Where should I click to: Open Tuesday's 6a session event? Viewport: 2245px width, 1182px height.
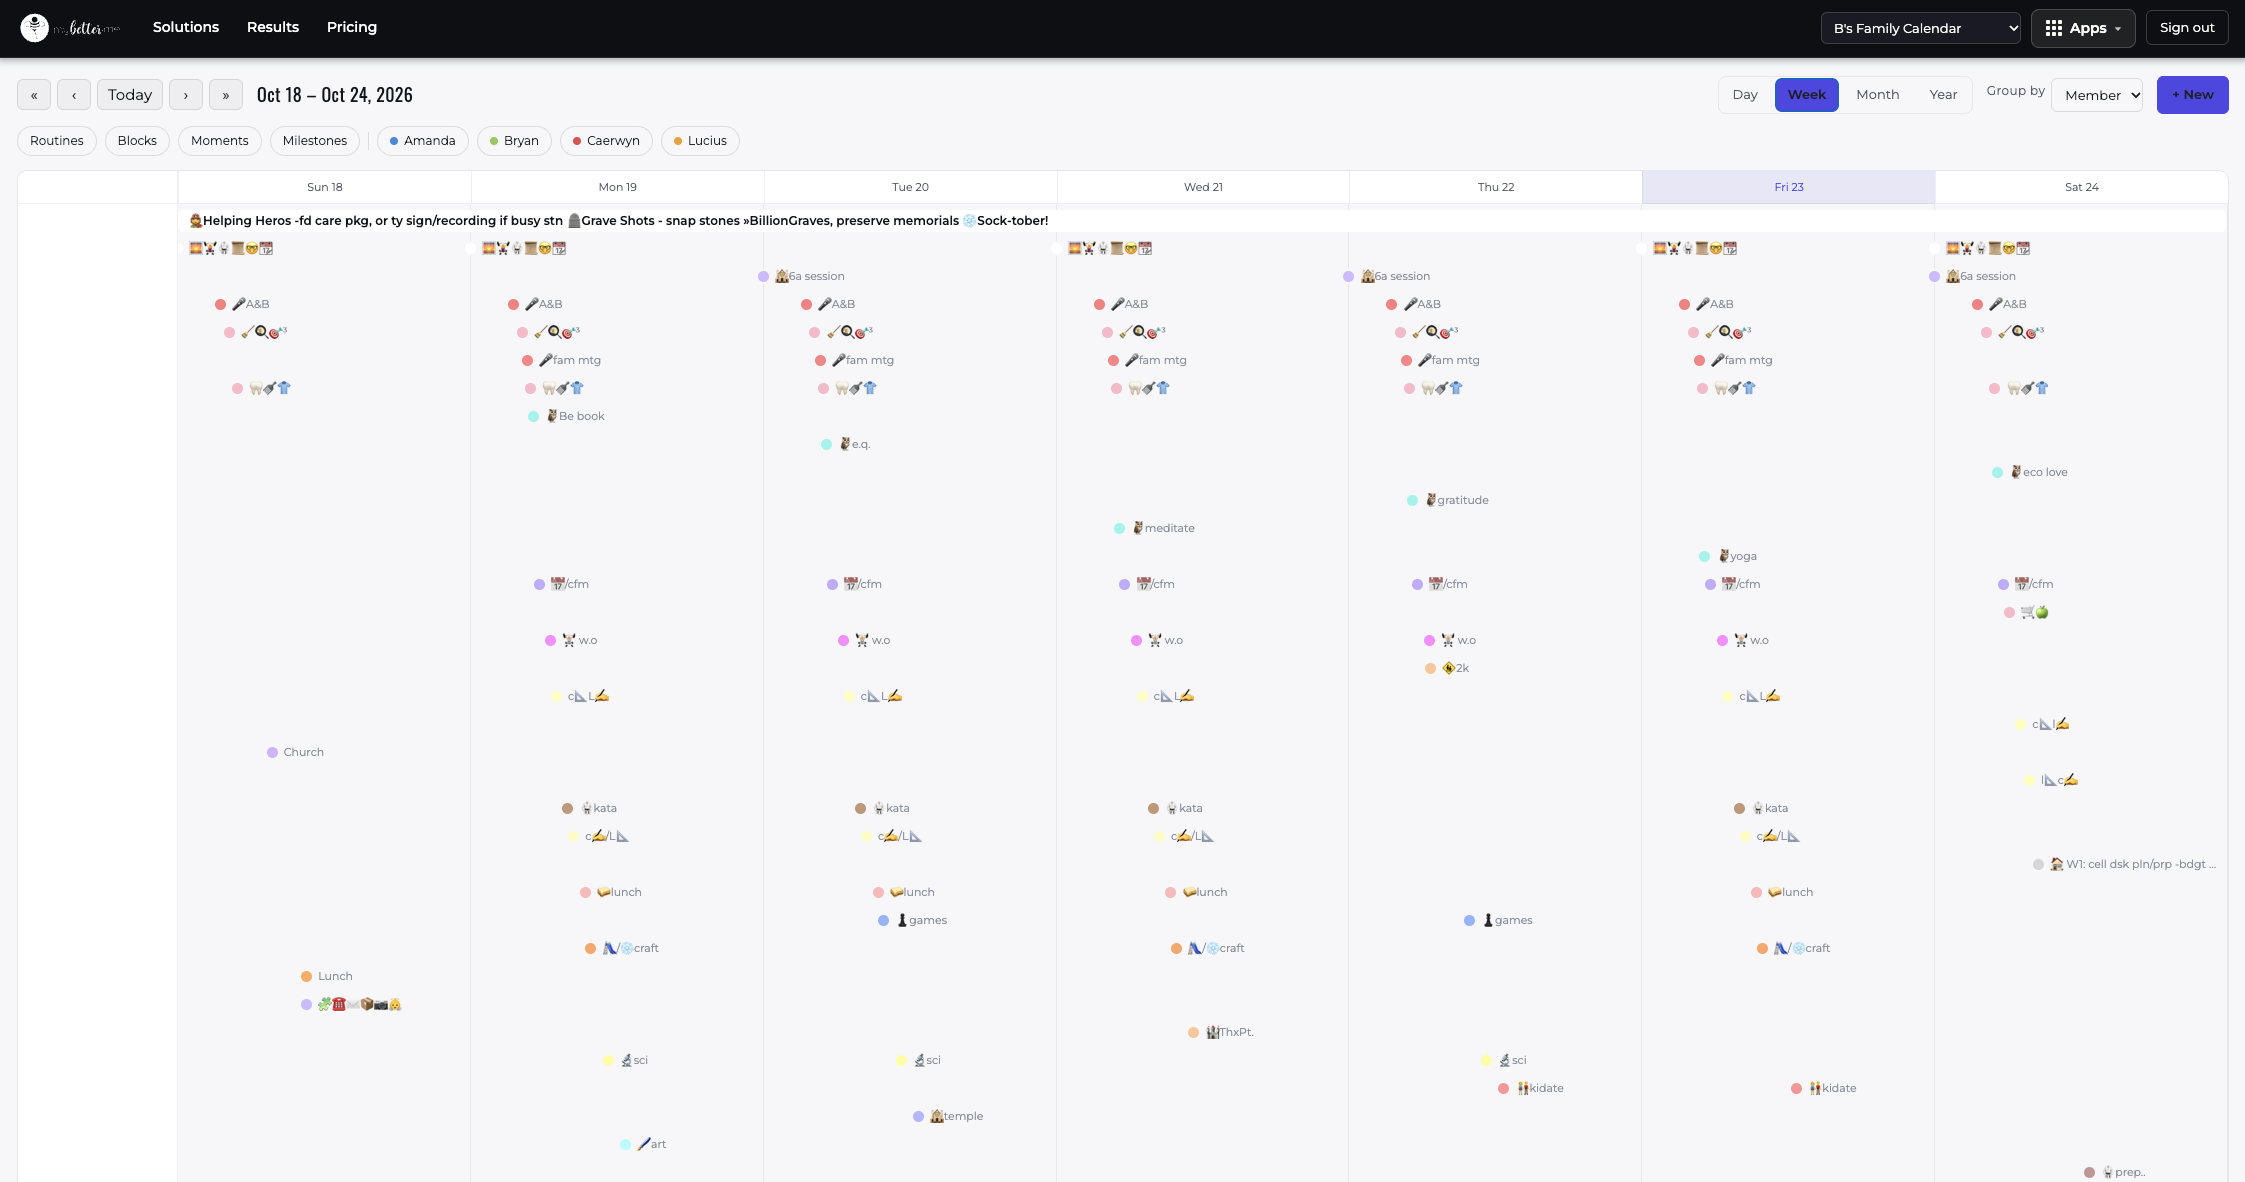point(802,276)
